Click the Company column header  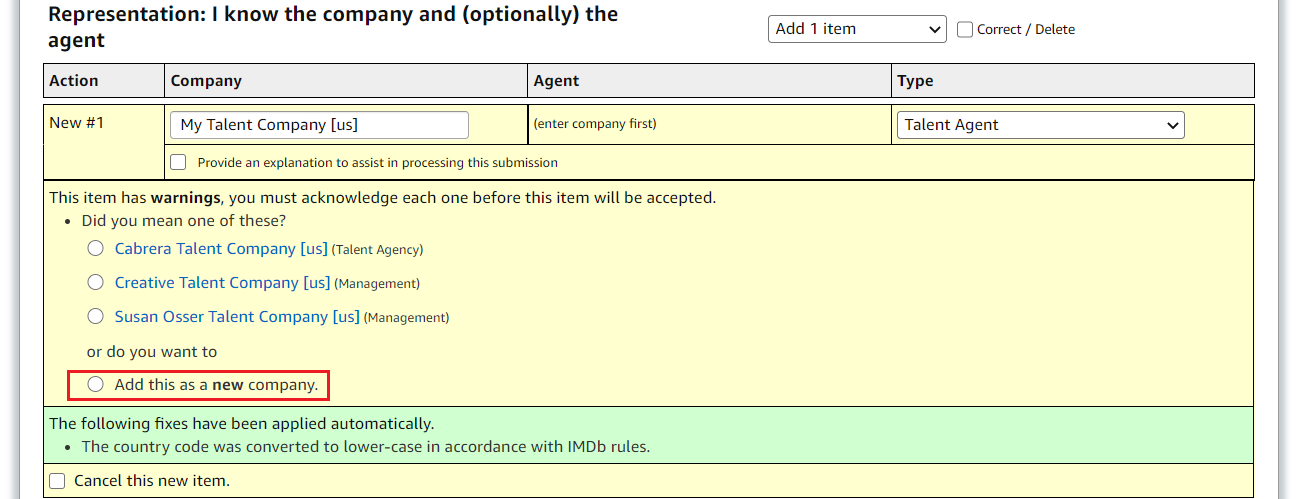206,81
